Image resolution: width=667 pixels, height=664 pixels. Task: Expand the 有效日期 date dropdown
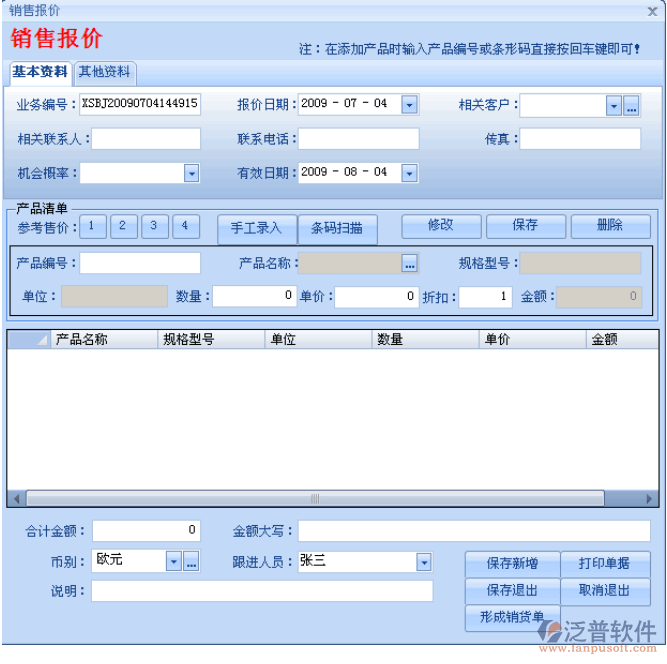pos(409,173)
